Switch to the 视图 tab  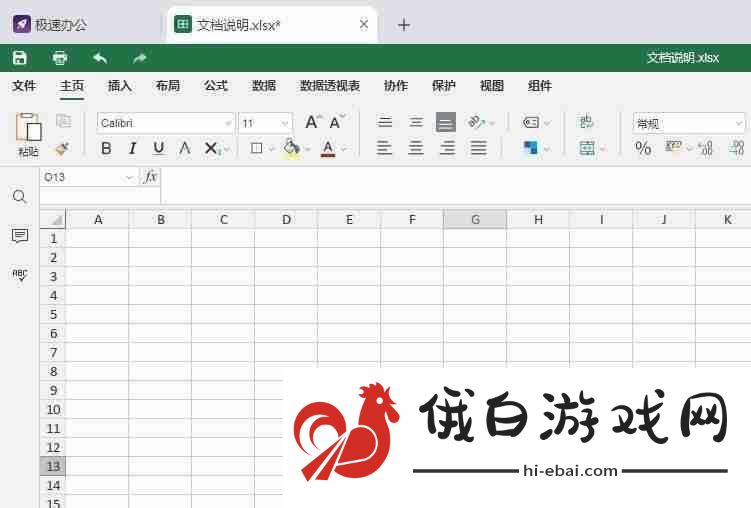pyautogui.click(x=492, y=86)
